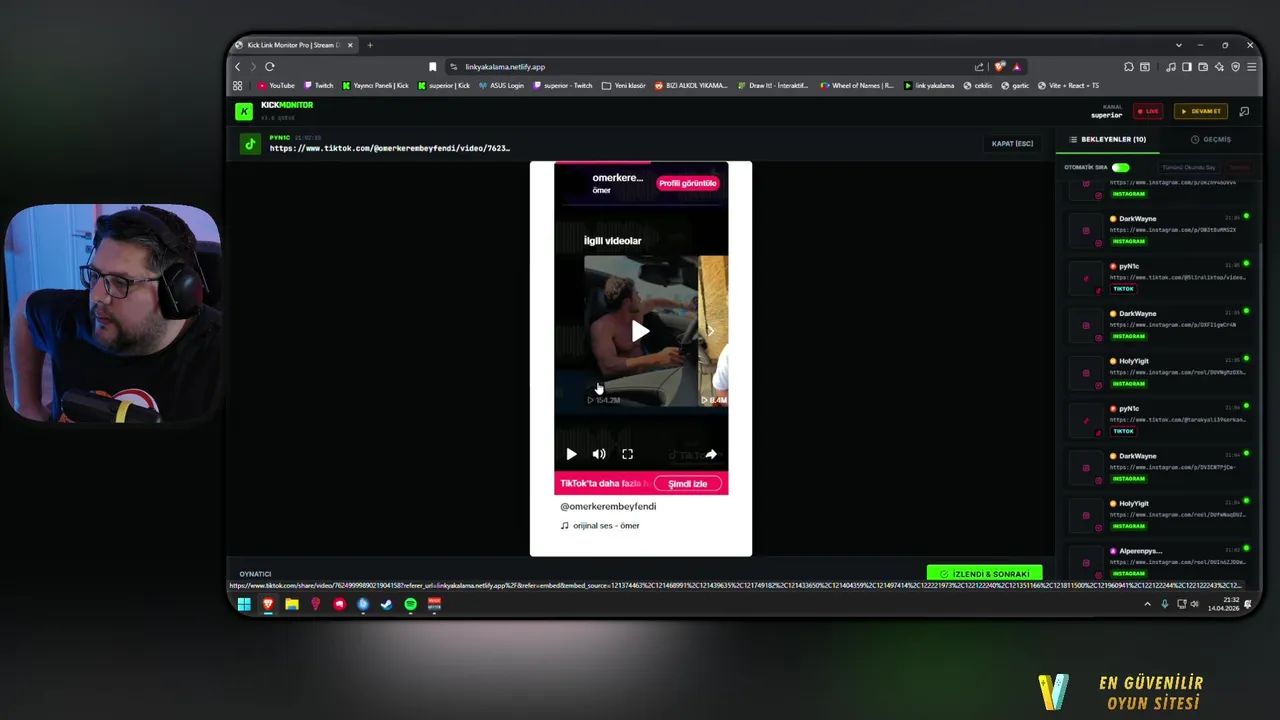Open the bookmarks apps grid icon
Image resolution: width=1280 pixels, height=720 pixels.
click(238, 86)
